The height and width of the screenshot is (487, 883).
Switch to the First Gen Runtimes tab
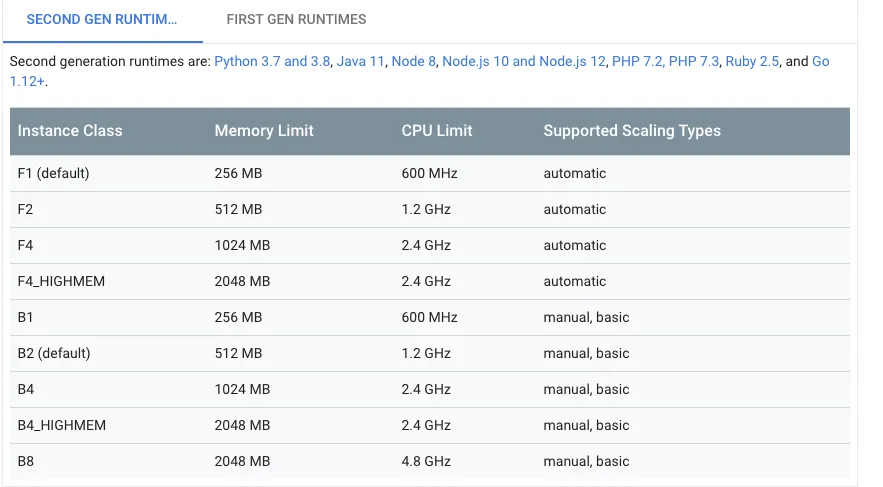[x=296, y=19]
